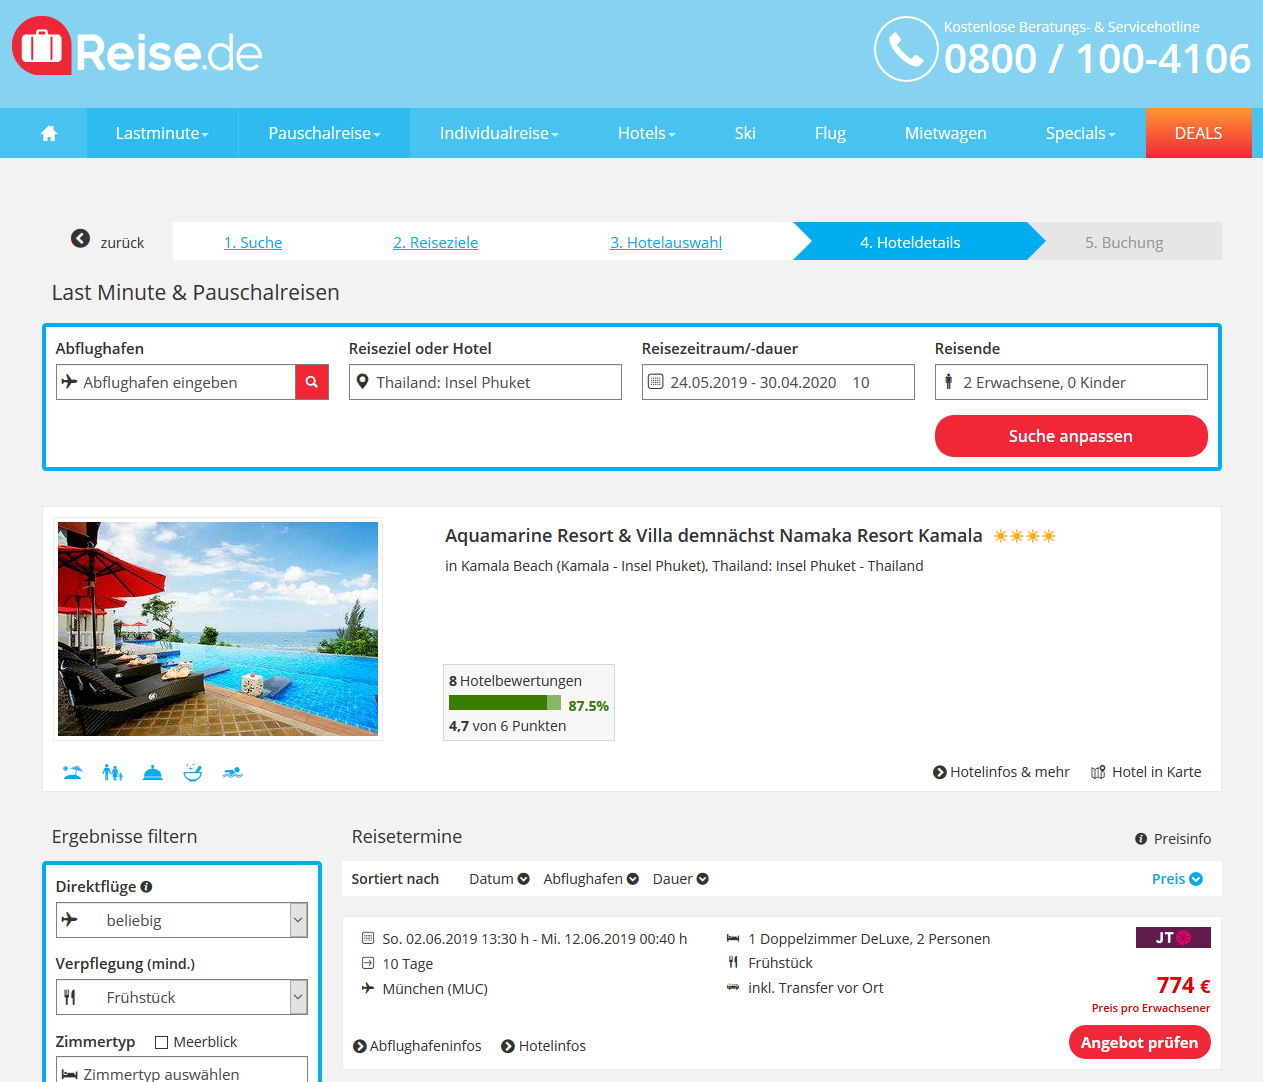Sort results by Datum
The height and width of the screenshot is (1082, 1263).
[x=499, y=879]
